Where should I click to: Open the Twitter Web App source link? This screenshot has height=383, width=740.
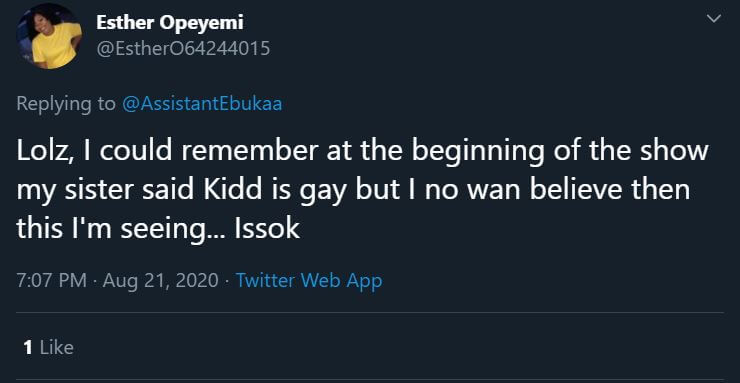[309, 280]
